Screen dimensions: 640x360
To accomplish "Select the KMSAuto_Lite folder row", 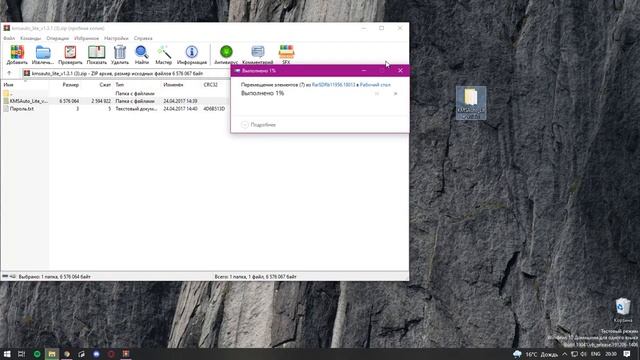I will click(115, 101).
